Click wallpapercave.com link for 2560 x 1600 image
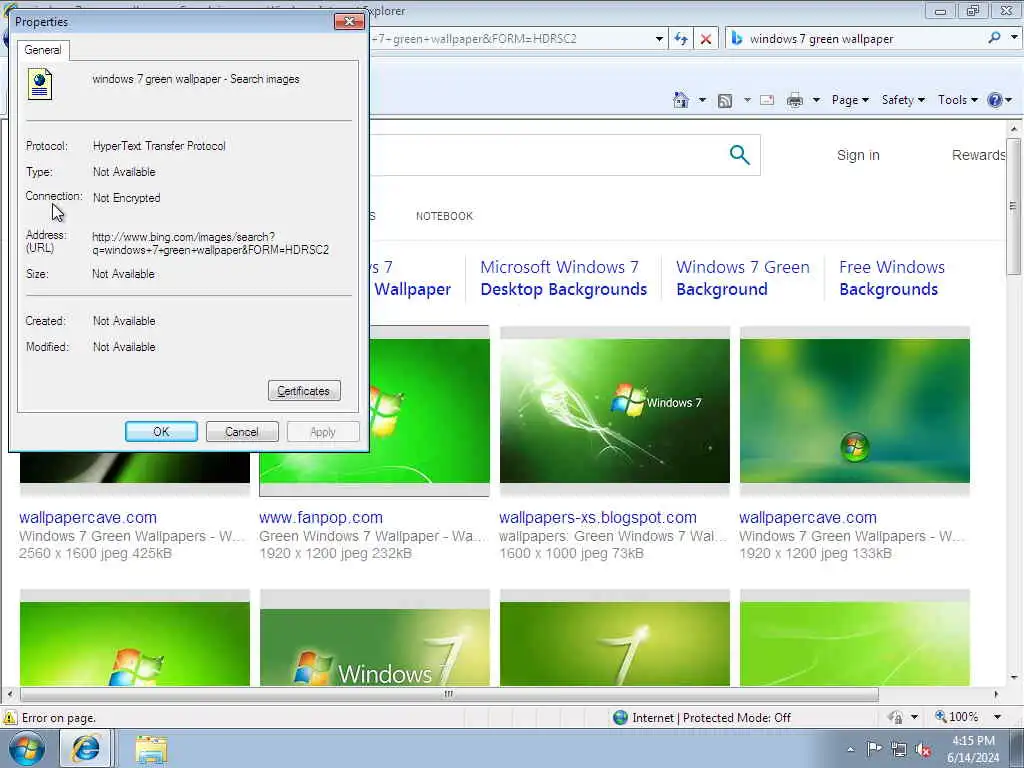 (x=88, y=518)
